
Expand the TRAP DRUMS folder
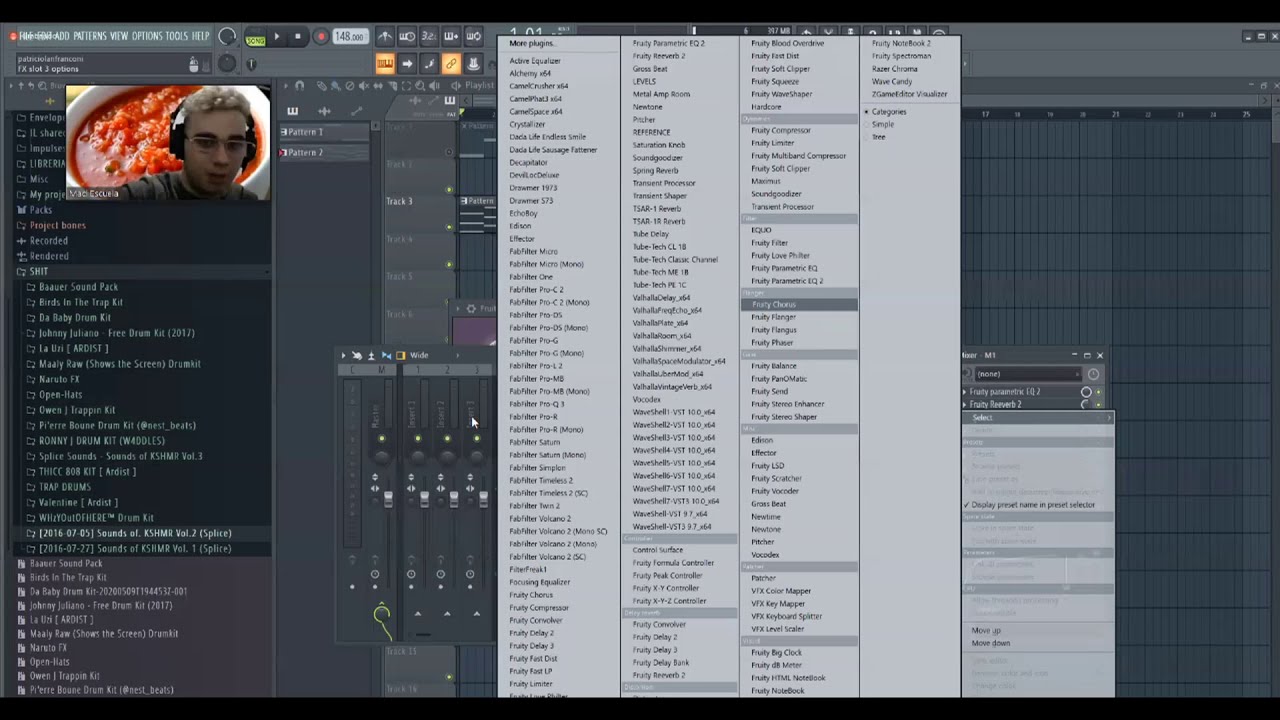(x=65, y=487)
